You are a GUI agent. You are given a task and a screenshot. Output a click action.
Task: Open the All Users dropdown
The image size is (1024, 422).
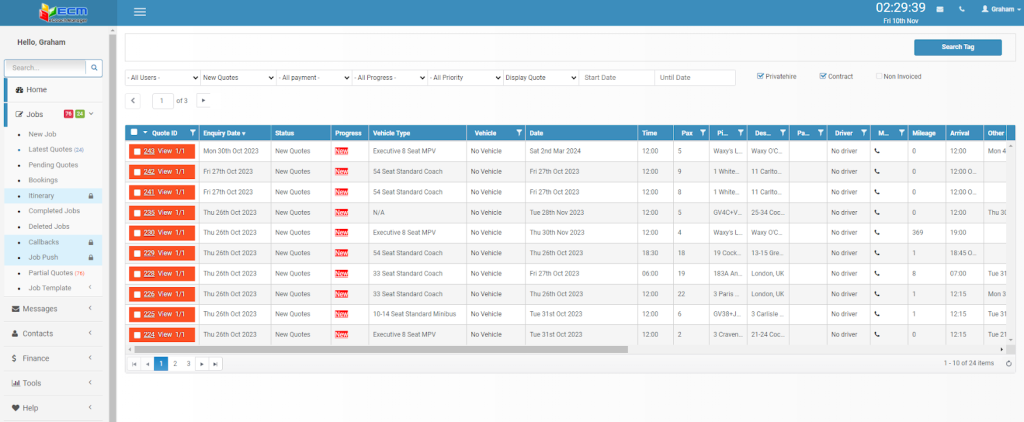coord(162,77)
